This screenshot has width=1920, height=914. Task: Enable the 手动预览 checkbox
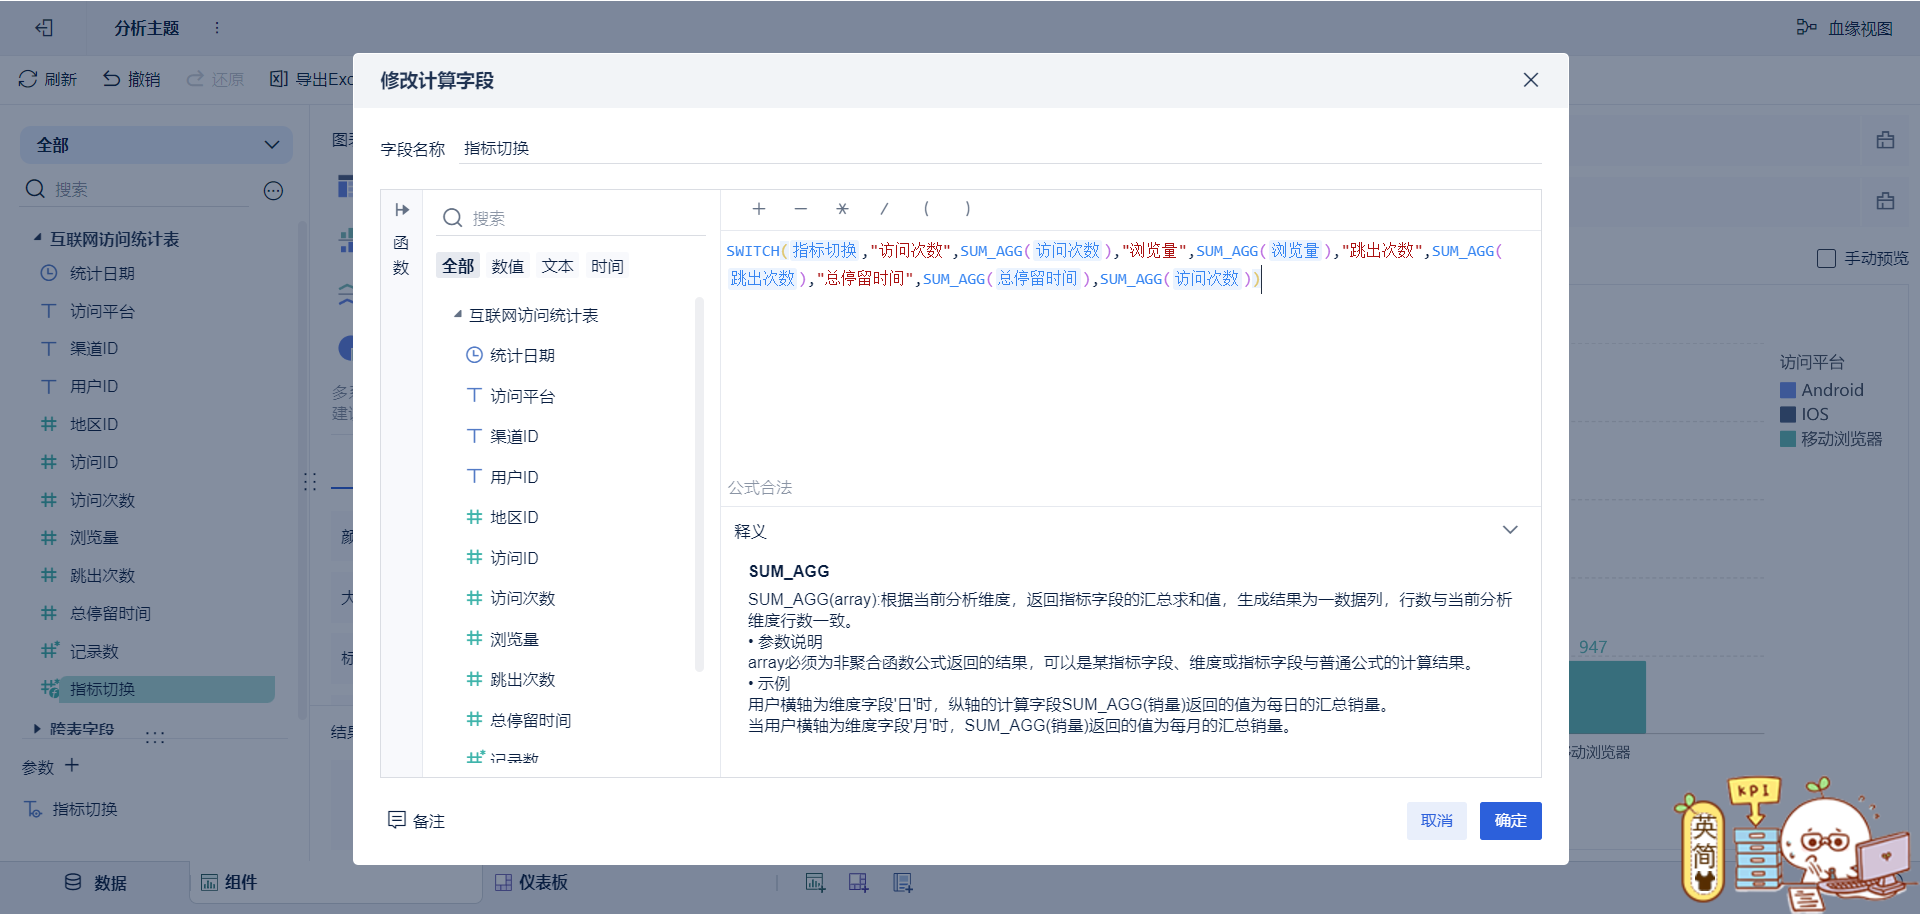(1826, 259)
